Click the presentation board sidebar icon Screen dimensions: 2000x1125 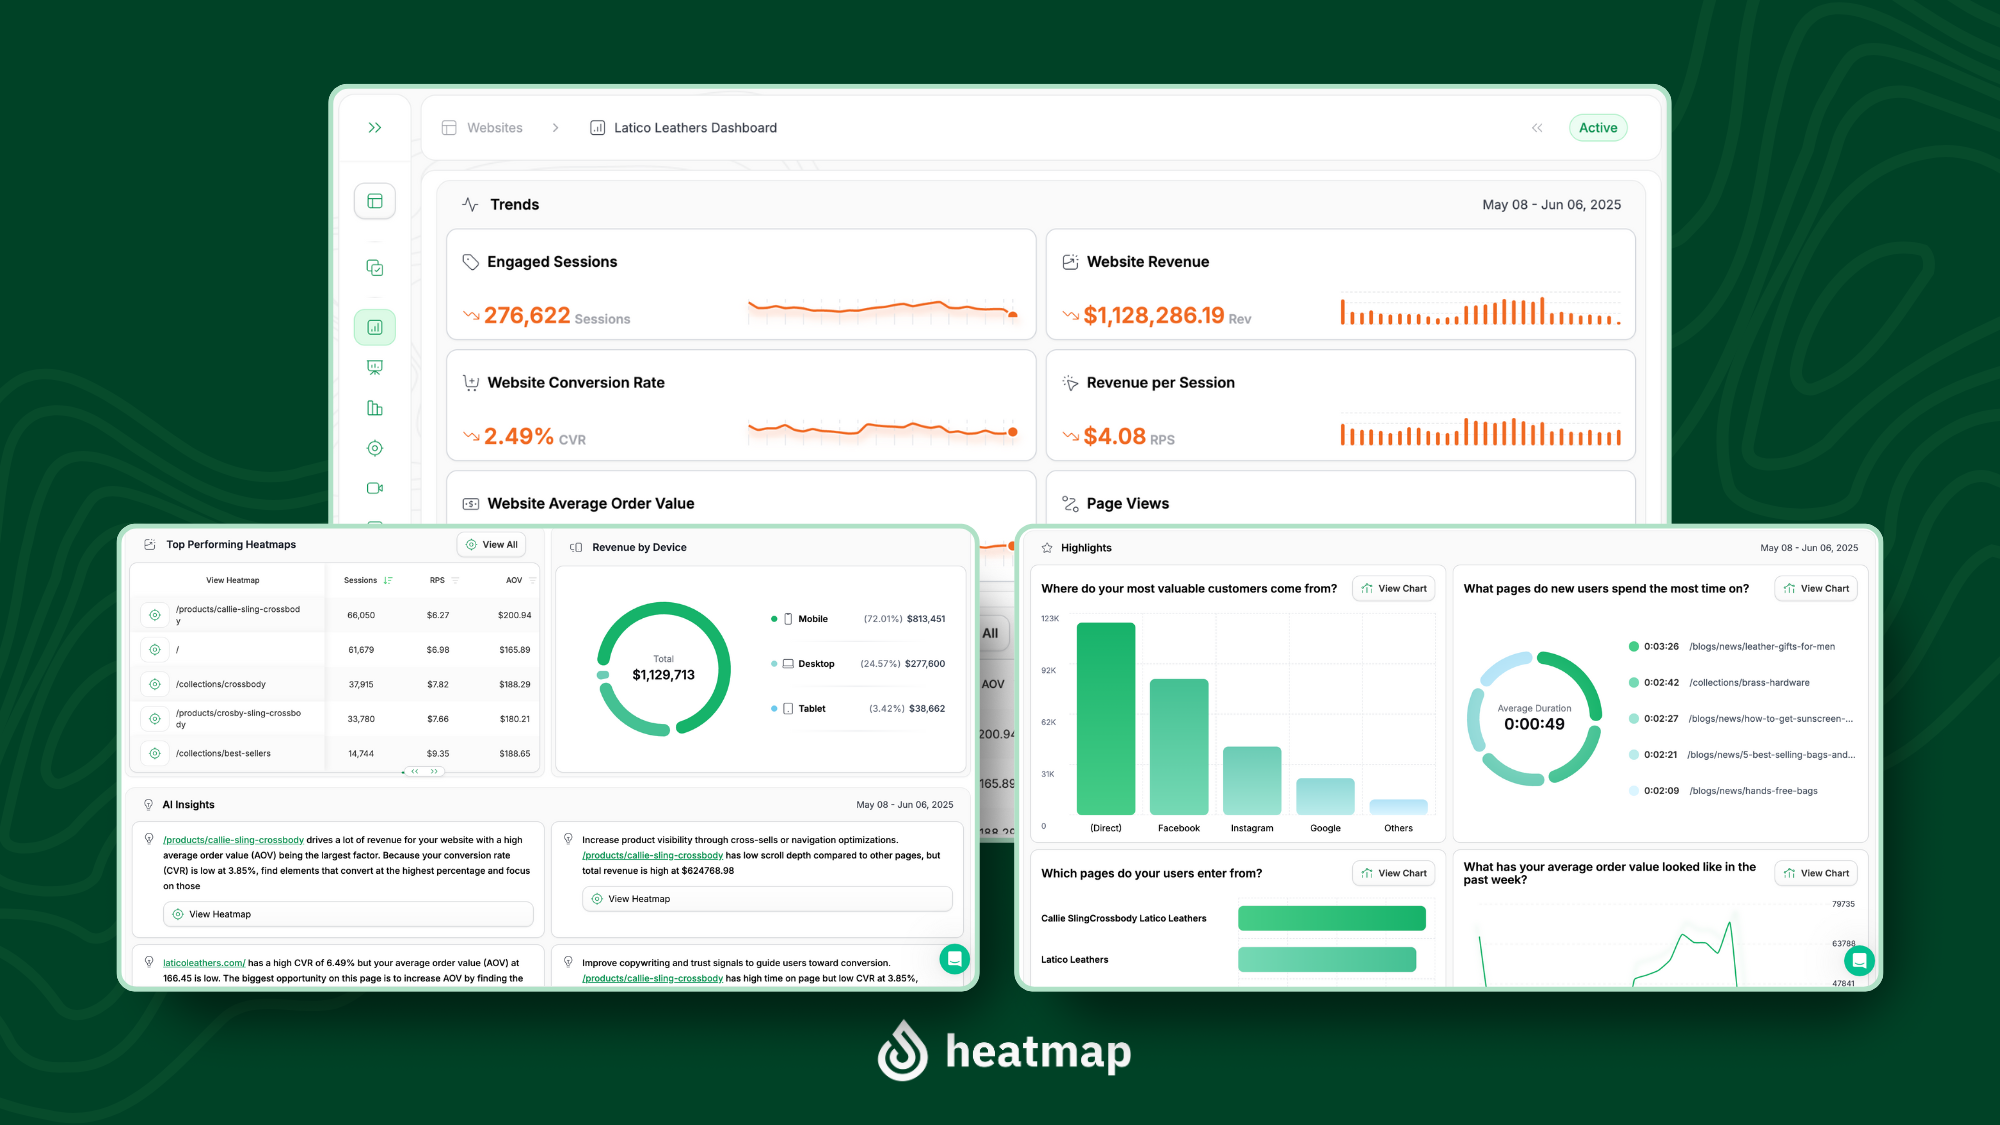click(374, 367)
